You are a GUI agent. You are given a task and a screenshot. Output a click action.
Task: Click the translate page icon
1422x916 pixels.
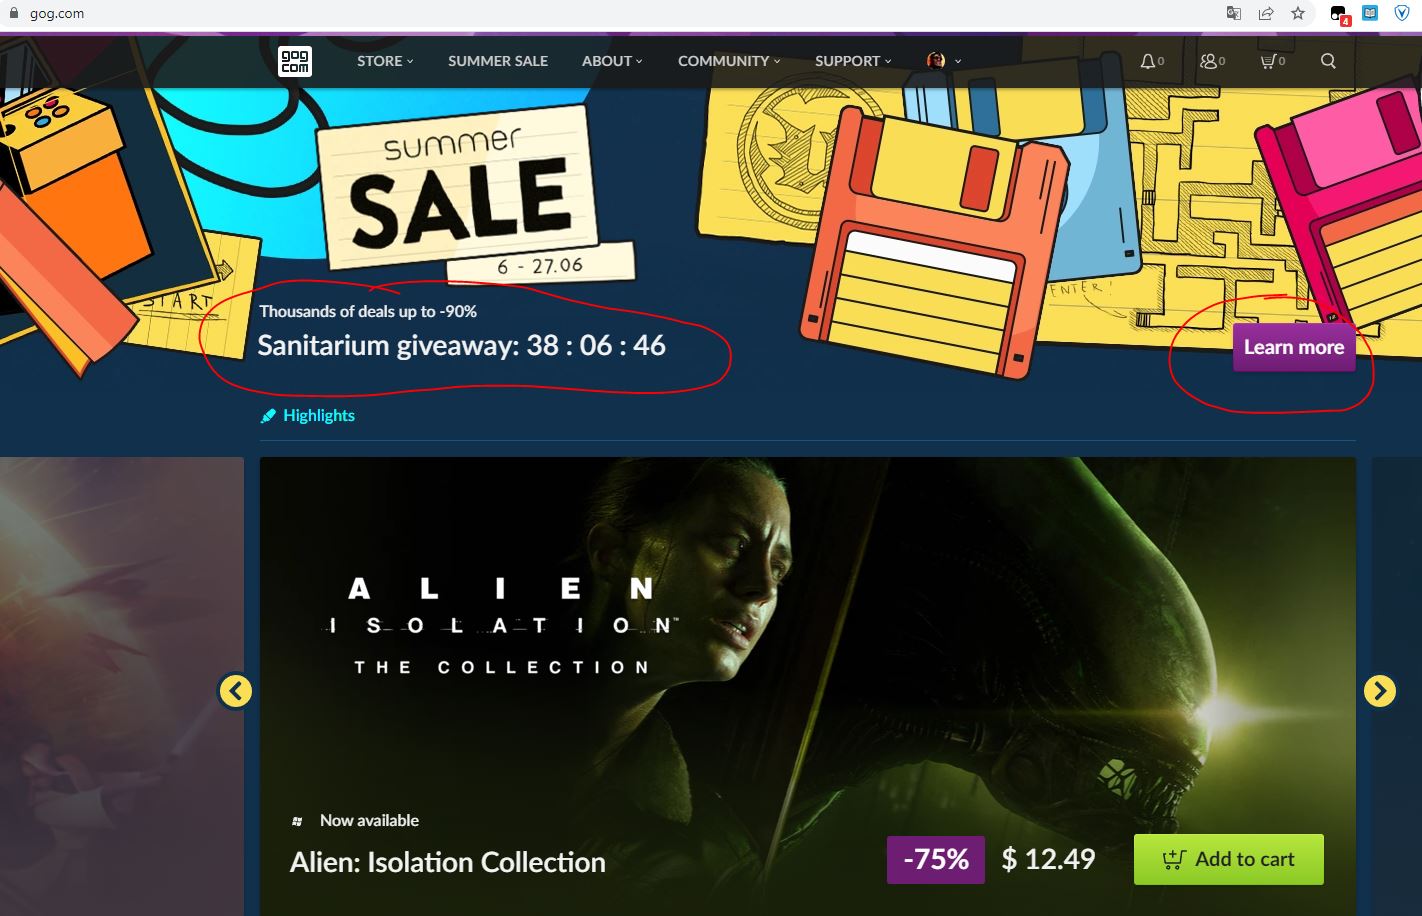tap(1234, 13)
